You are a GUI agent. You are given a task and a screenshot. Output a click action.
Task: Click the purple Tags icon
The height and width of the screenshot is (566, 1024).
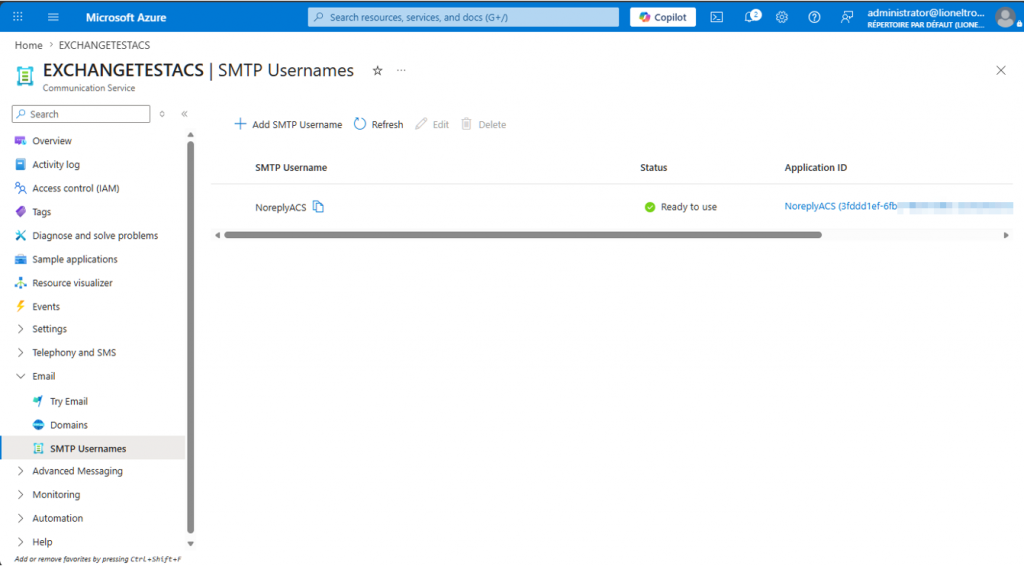20,212
